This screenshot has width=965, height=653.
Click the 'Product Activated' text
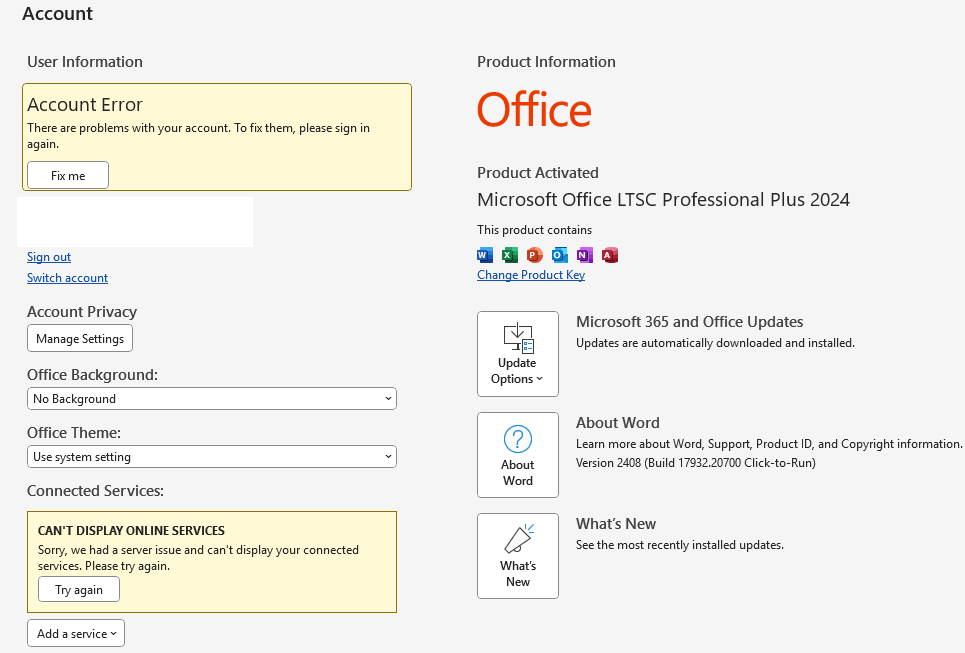click(x=538, y=173)
